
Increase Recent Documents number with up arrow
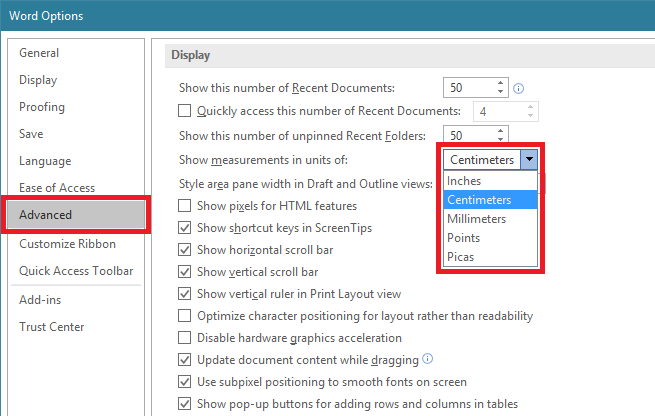[500, 83]
